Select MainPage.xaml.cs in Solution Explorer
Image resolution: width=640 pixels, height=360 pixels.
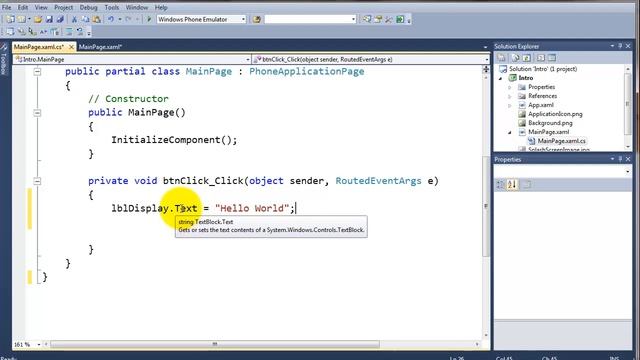561,141
